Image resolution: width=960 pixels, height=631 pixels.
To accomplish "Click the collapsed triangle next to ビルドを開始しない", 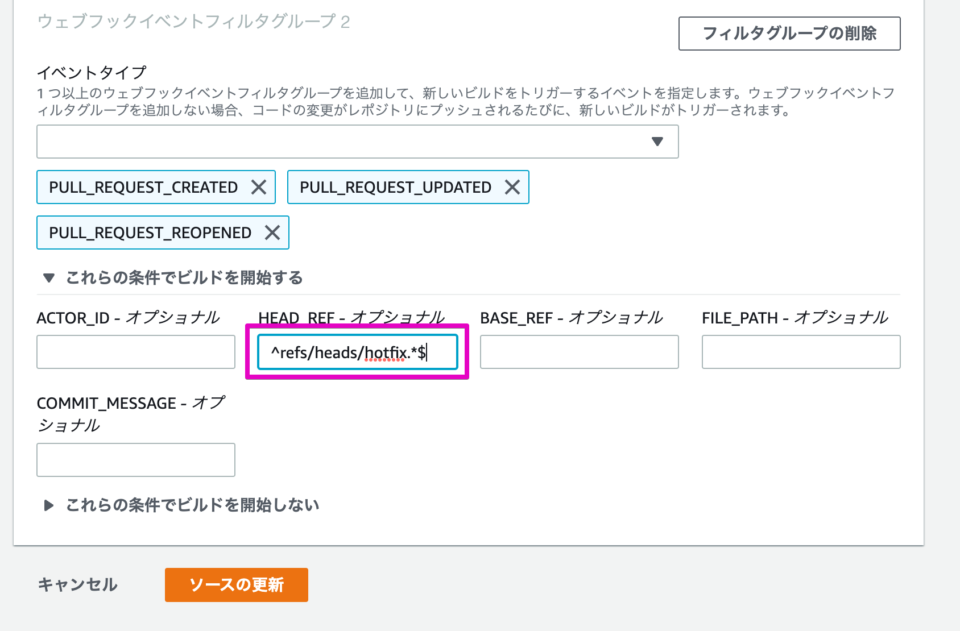I will click(x=51, y=505).
